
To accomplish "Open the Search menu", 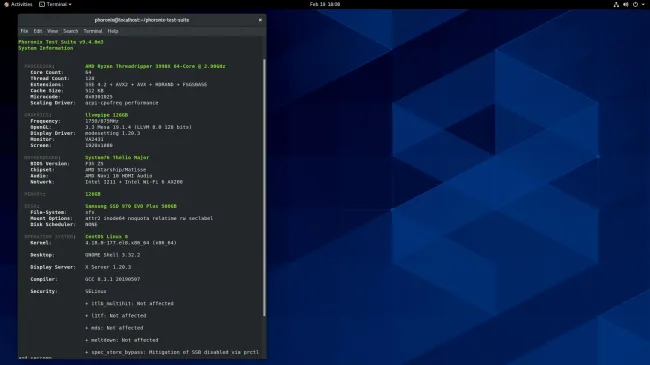I will (x=70, y=31).
